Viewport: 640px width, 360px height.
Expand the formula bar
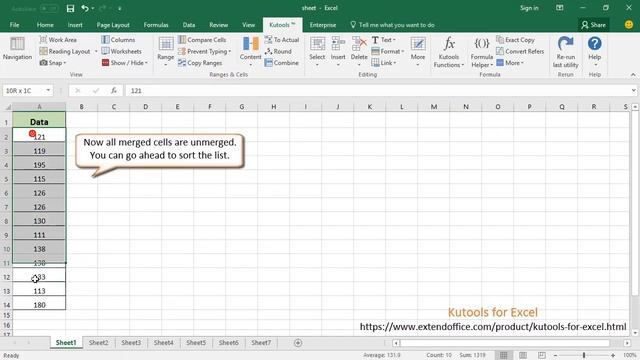[x=633, y=91]
